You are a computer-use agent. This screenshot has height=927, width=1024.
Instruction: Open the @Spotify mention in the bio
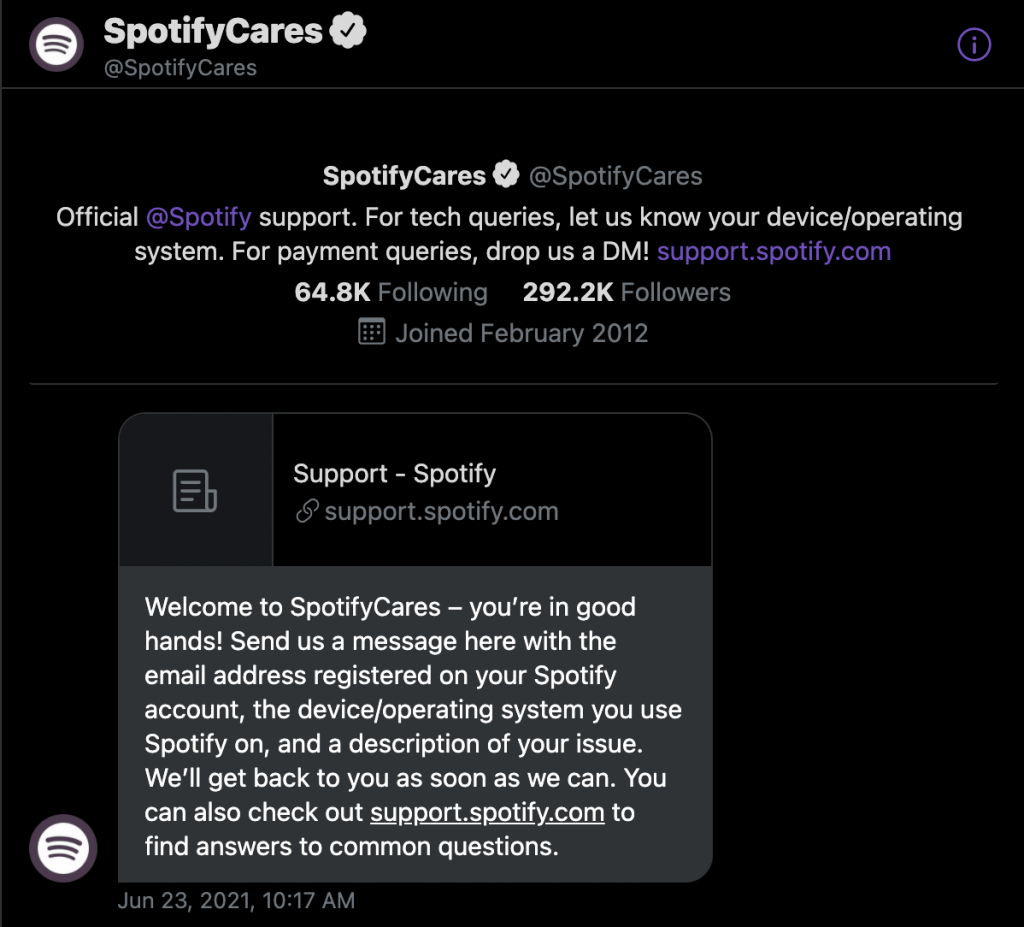coord(199,217)
